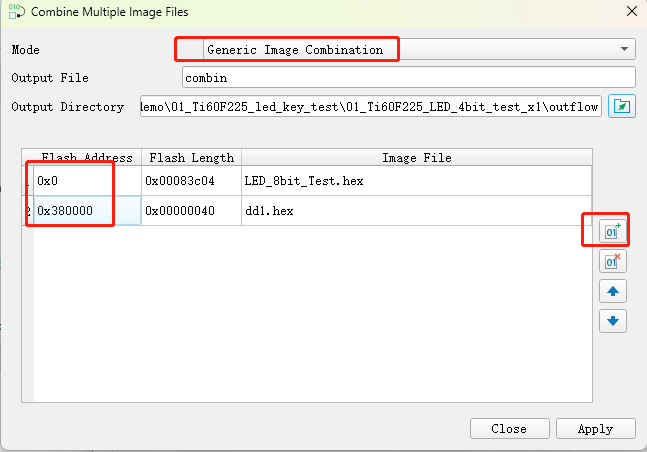Move selected image up with arrow

(x=612, y=291)
